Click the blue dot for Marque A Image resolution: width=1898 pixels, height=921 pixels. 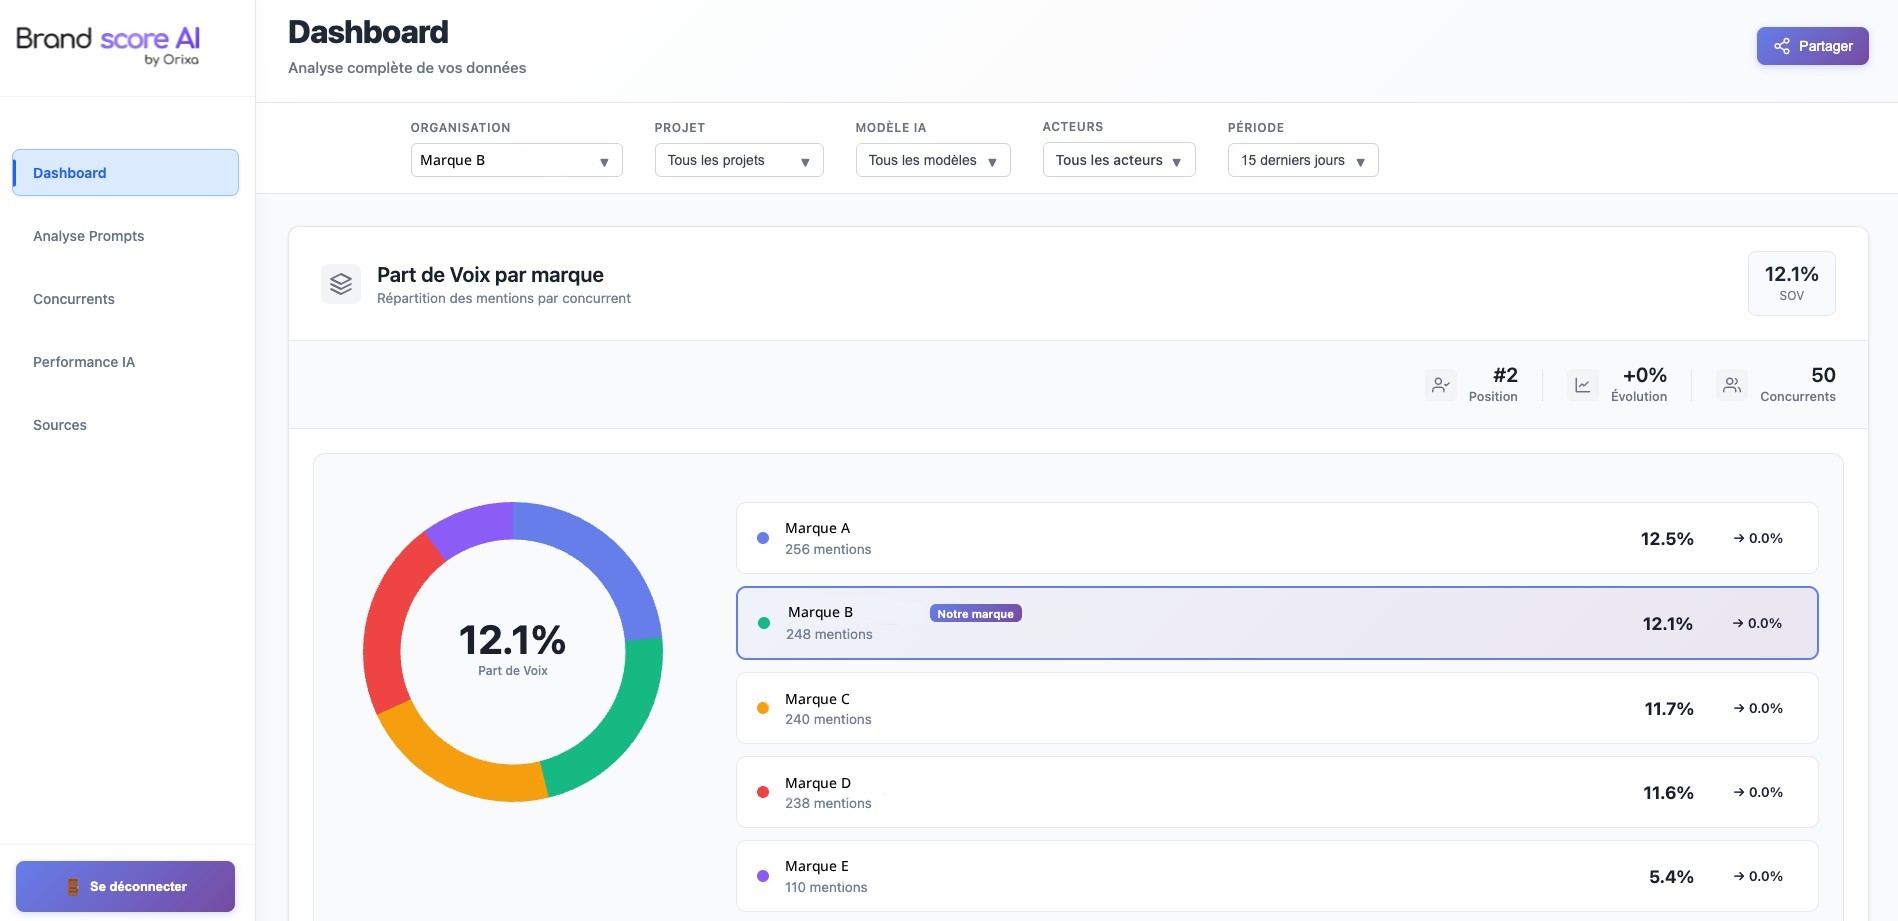click(763, 538)
